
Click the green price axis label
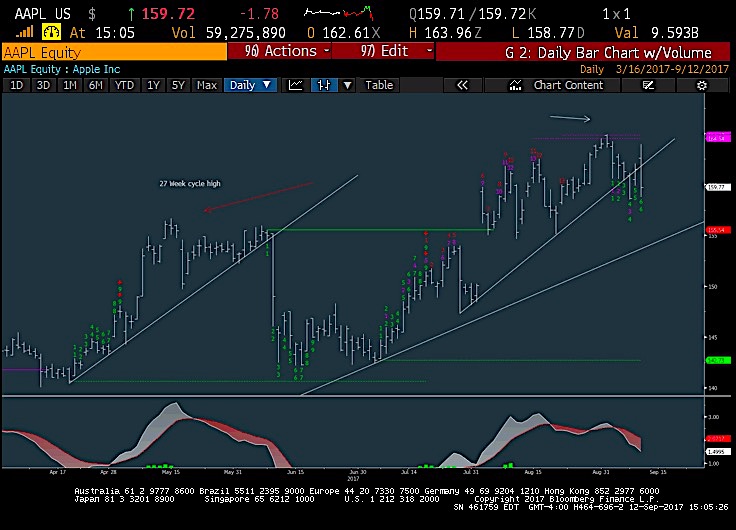click(718, 361)
